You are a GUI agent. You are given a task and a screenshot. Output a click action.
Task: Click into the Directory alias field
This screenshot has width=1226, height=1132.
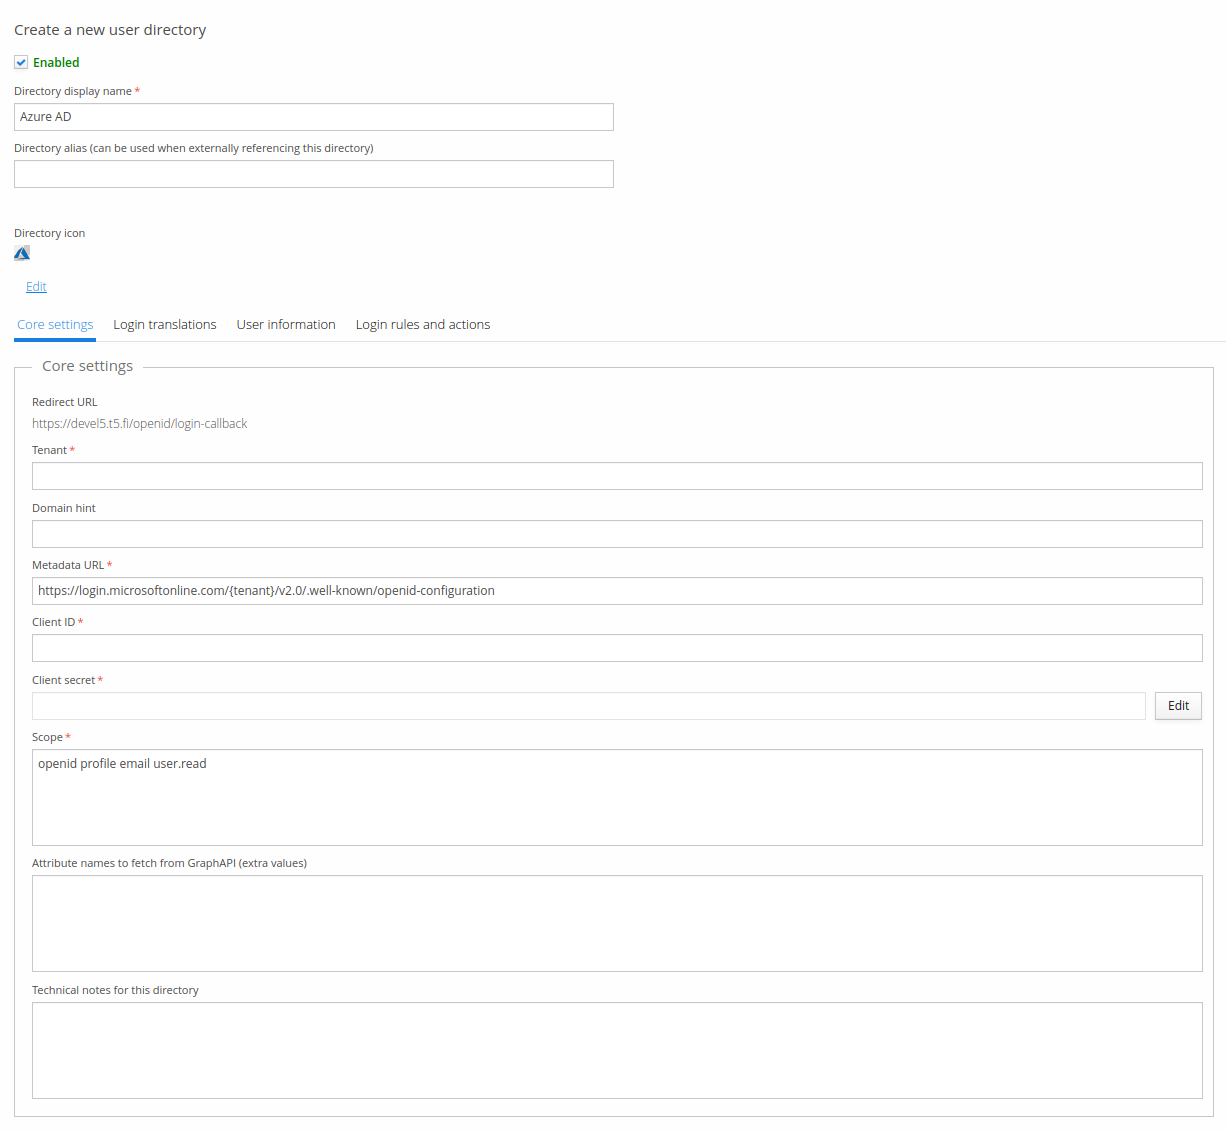(x=314, y=174)
